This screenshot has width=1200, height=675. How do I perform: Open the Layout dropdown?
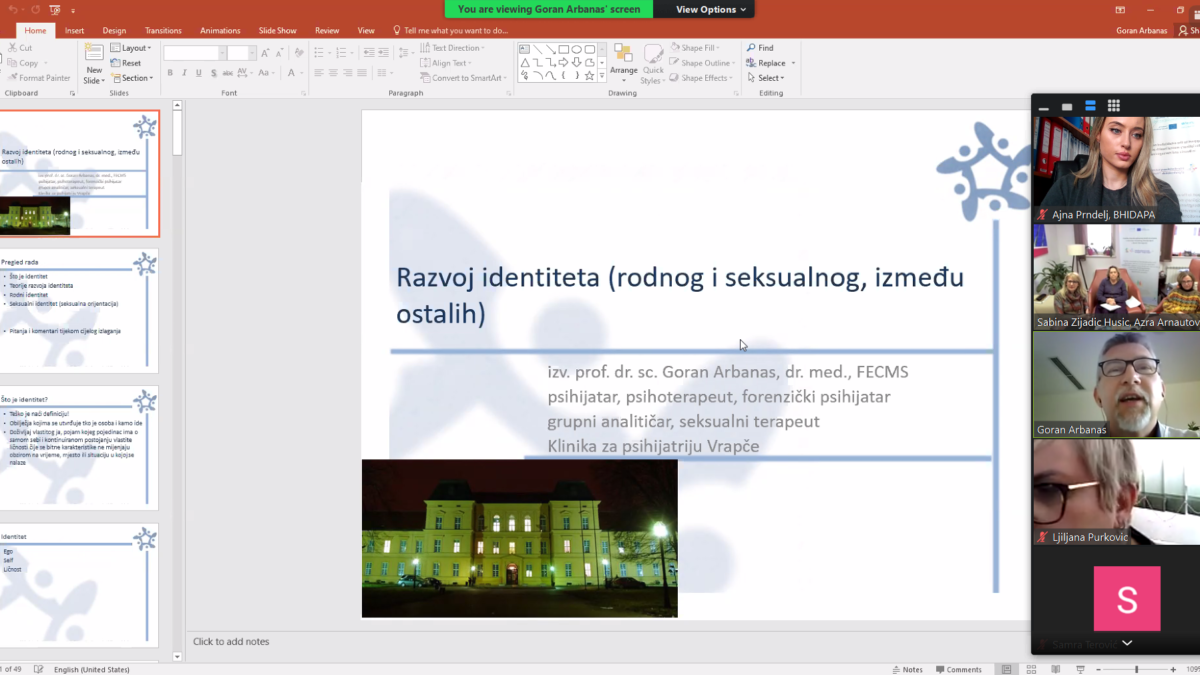[132, 48]
